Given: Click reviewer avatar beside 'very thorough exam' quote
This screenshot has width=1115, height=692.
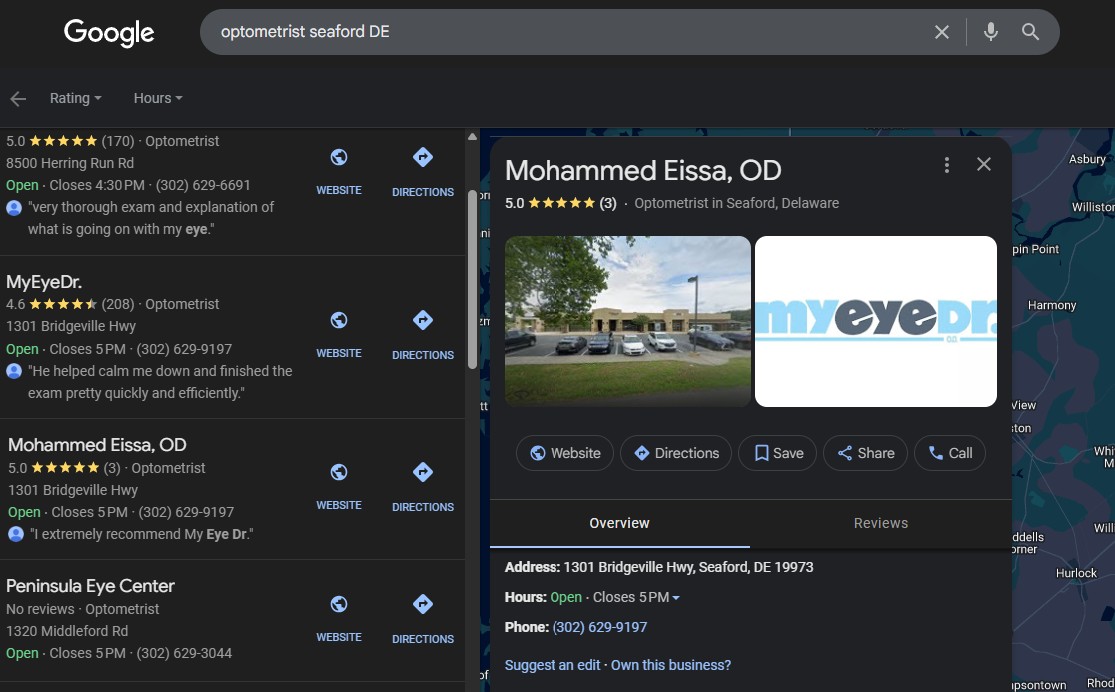Looking at the screenshot, I should click(x=14, y=208).
